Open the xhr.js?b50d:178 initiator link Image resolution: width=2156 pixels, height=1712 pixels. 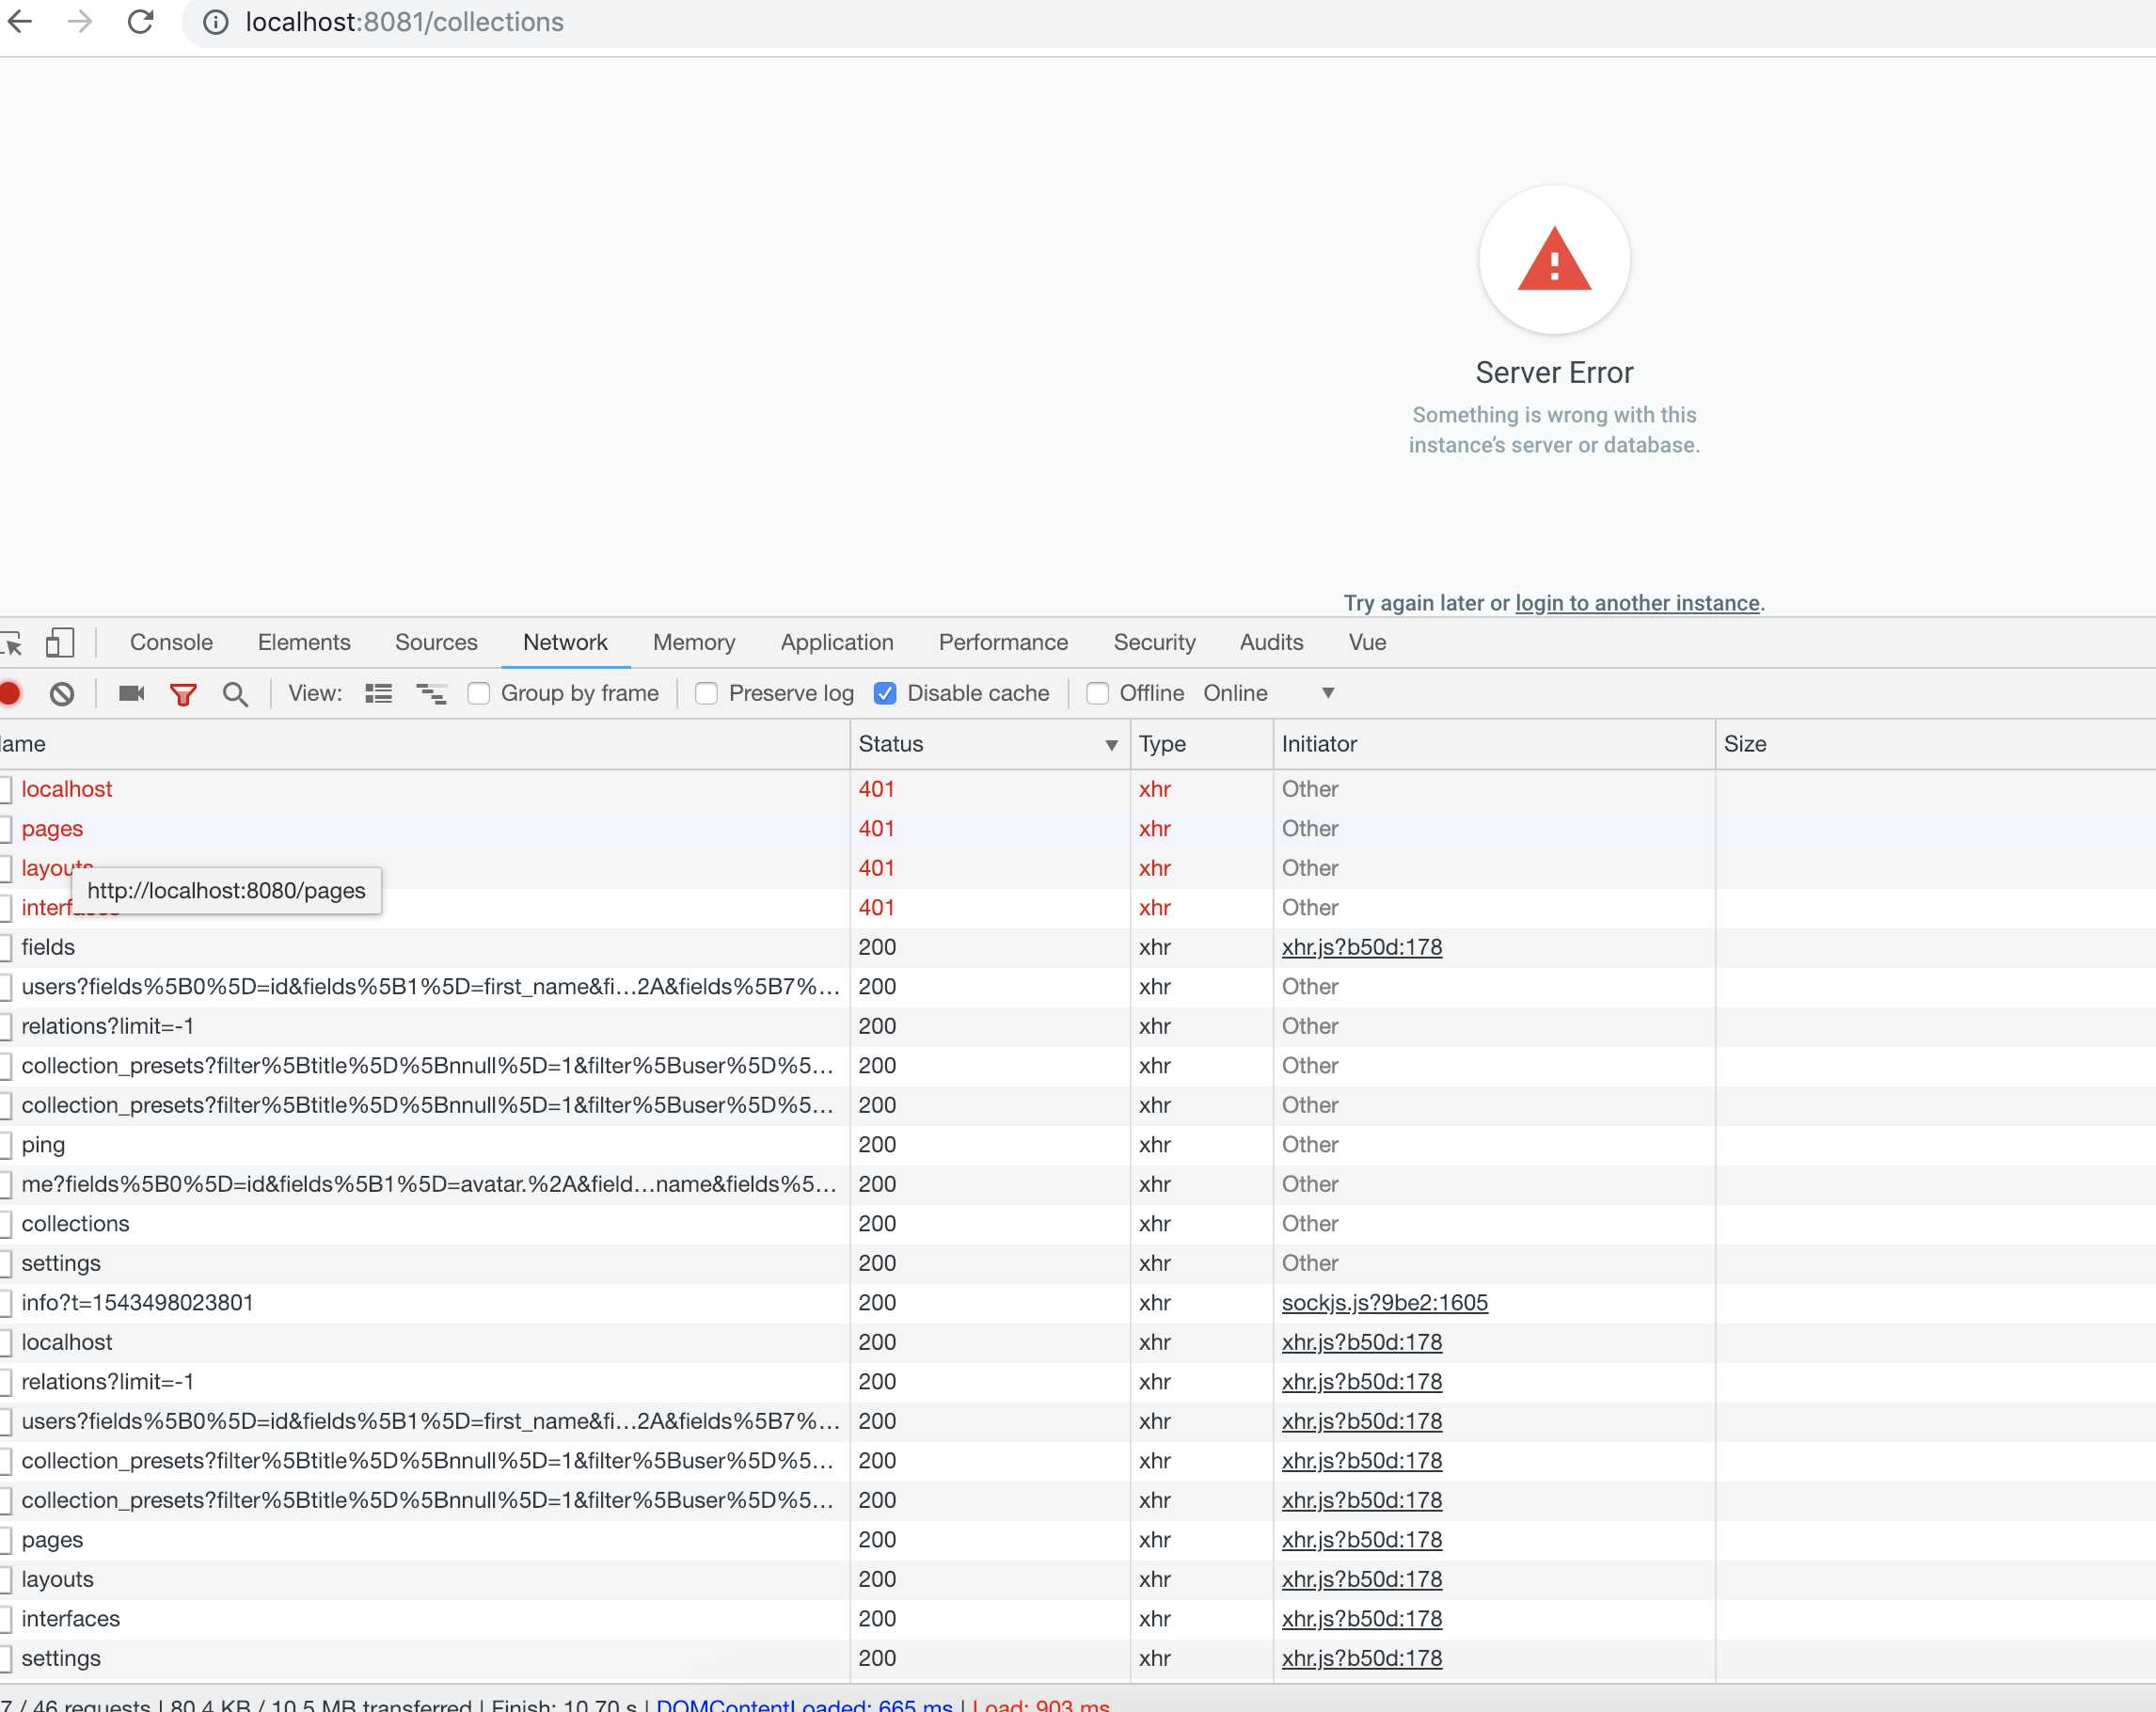[x=1362, y=947]
